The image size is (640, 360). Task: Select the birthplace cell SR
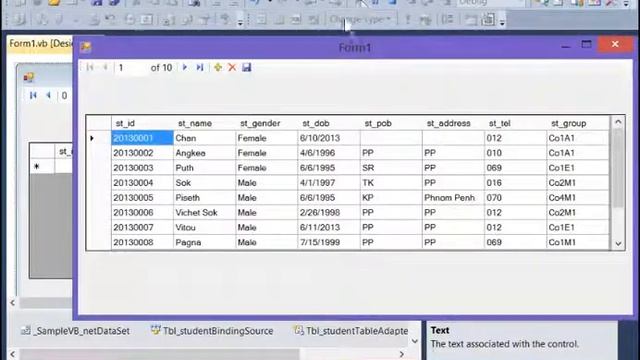[x=391, y=168]
